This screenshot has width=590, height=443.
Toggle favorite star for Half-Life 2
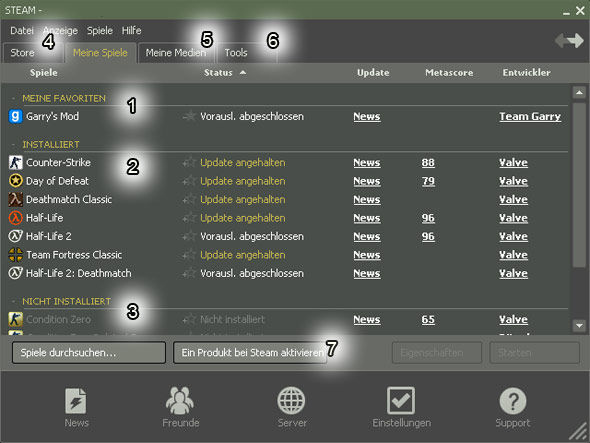pyautogui.click(x=189, y=236)
